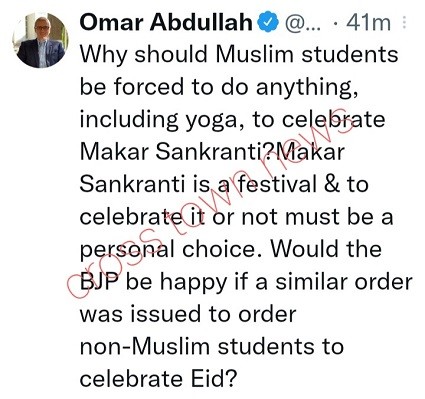Click the Omar Abdullah display name

point(166,23)
